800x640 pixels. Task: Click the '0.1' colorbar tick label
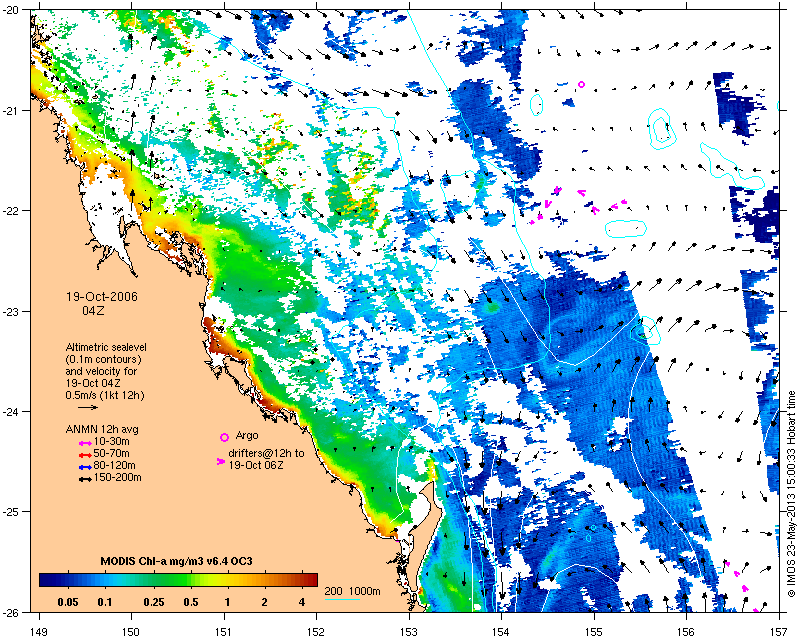point(105,602)
